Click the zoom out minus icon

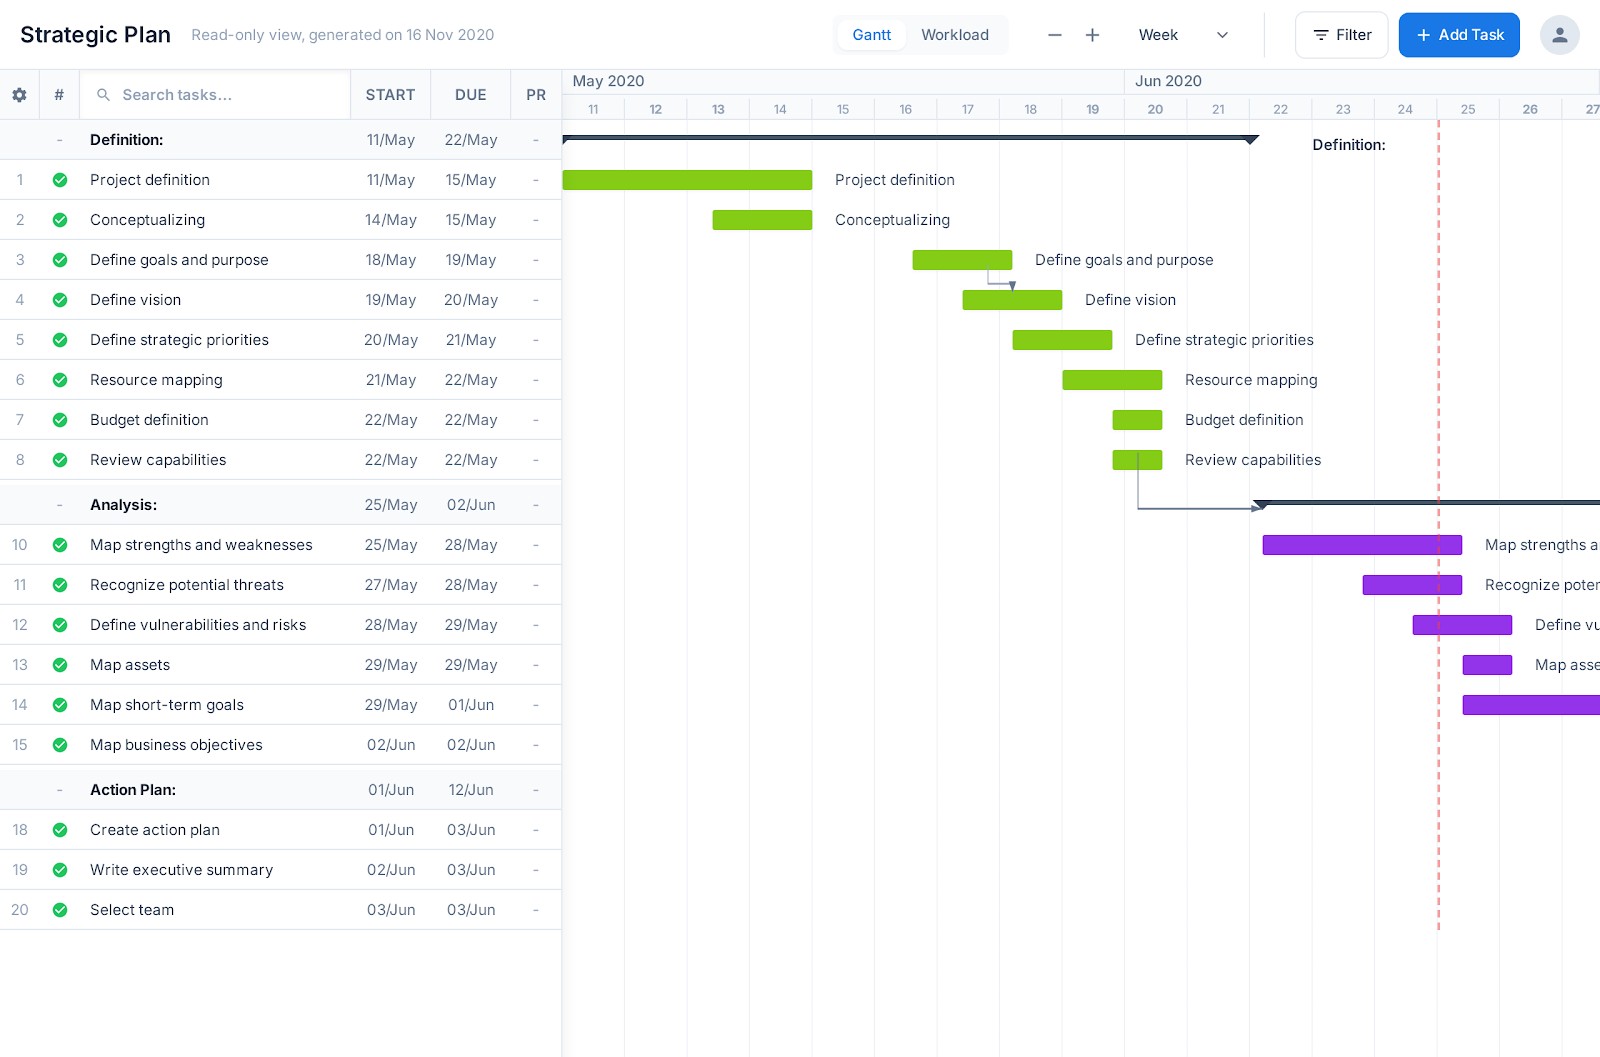click(1054, 35)
